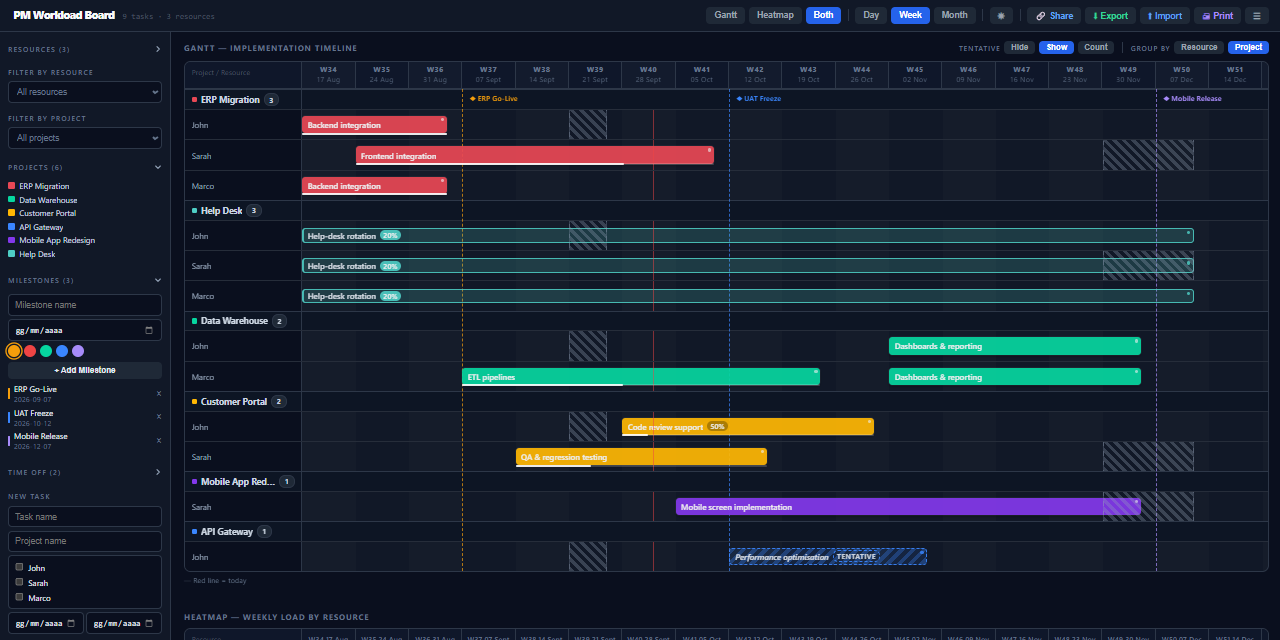Screen dimensions: 1280x640
Task: Remove the UAT Freeze milestone
Action: 158,417
